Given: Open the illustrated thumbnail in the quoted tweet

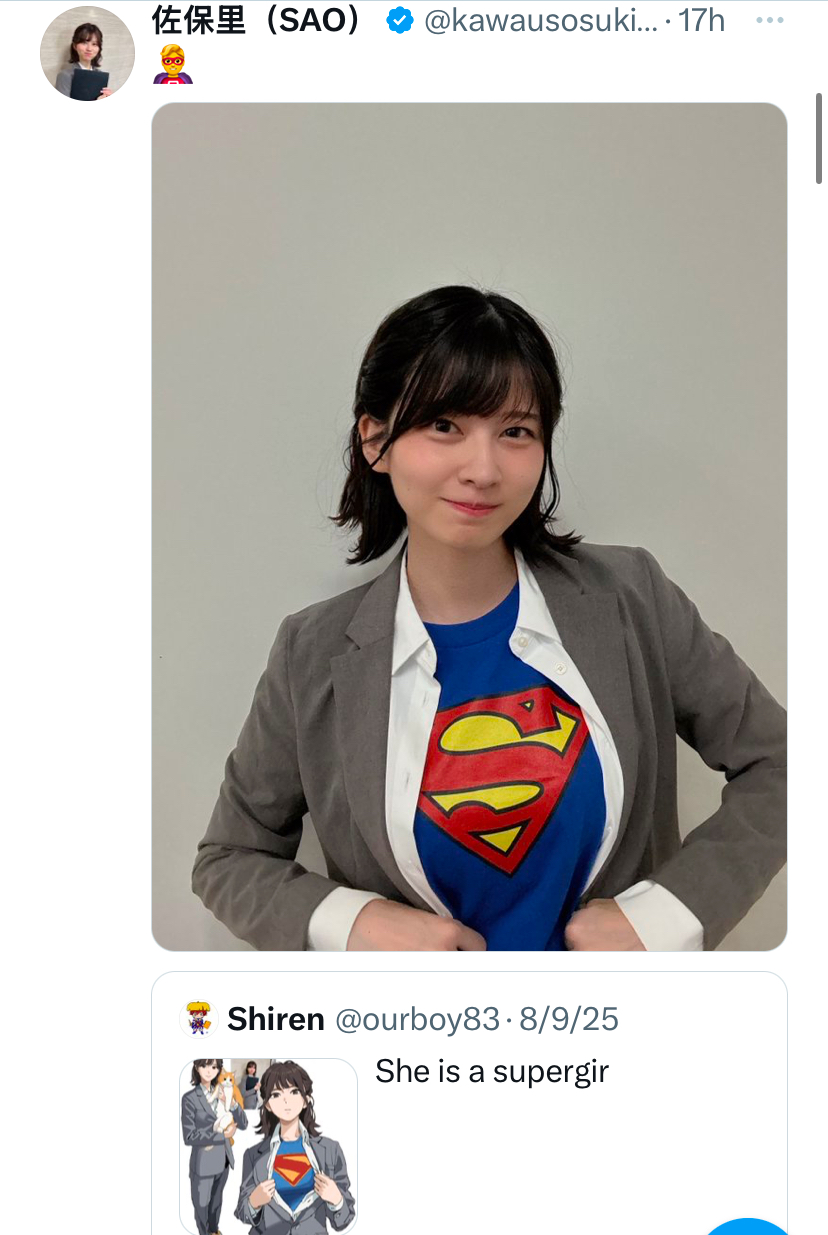Looking at the screenshot, I should click(269, 1146).
